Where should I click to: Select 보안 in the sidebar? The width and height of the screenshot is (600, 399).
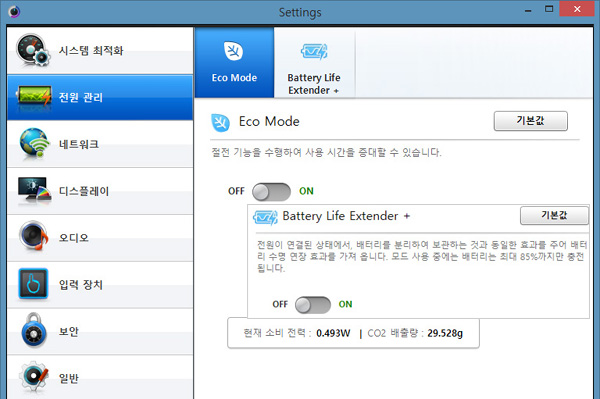100,331
